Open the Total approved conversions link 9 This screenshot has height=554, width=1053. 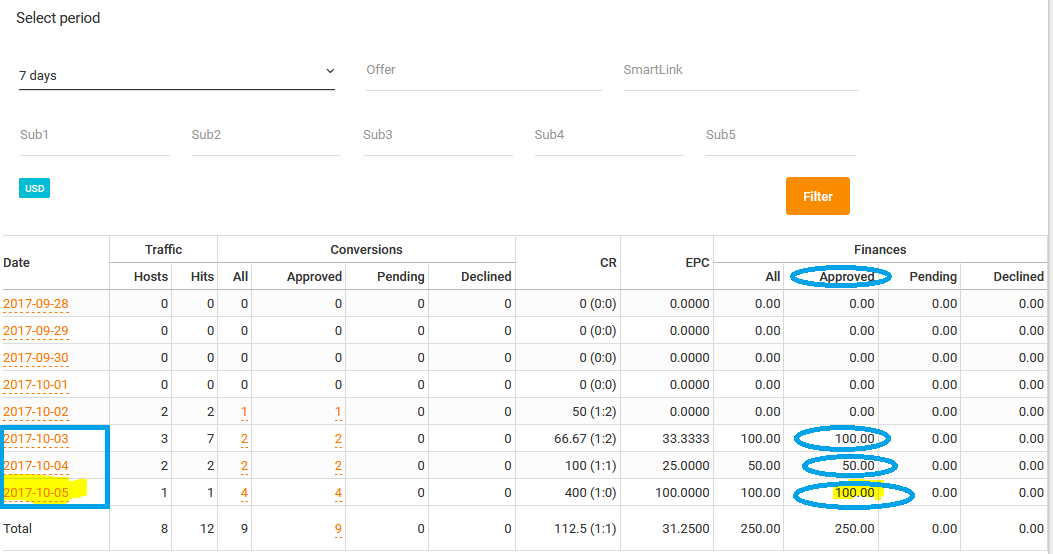[338, 528]
